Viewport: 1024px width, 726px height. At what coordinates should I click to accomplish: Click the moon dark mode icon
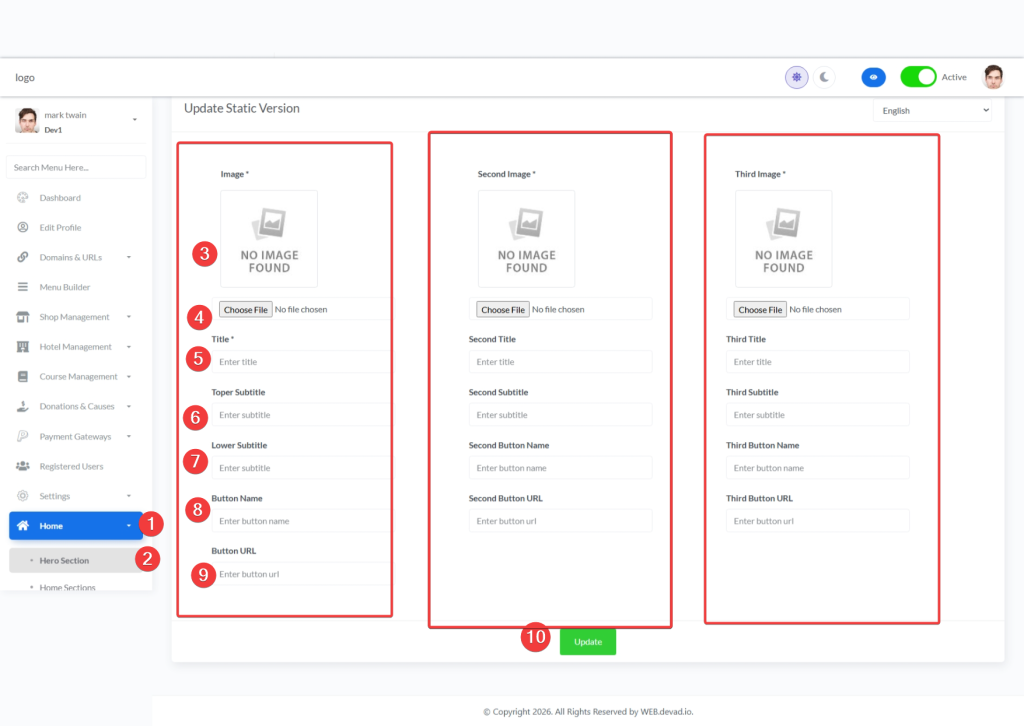point(824,77)
